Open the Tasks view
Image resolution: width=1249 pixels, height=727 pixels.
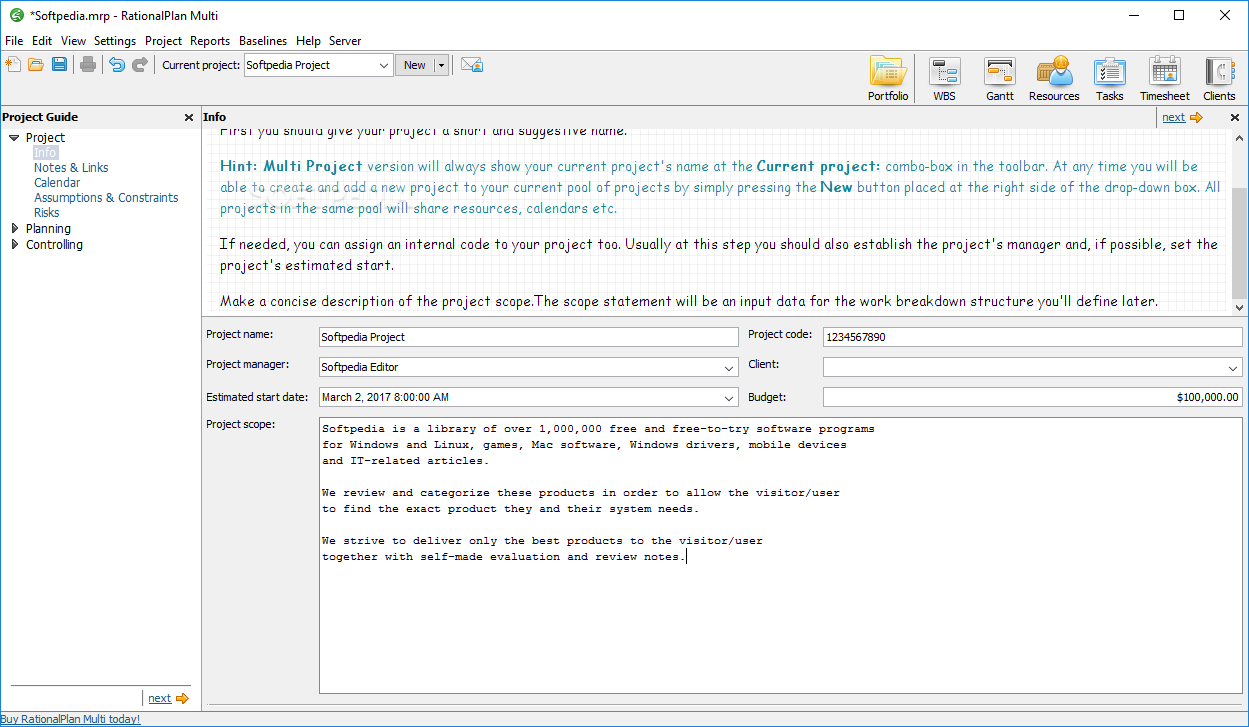tap(1110, 79)
